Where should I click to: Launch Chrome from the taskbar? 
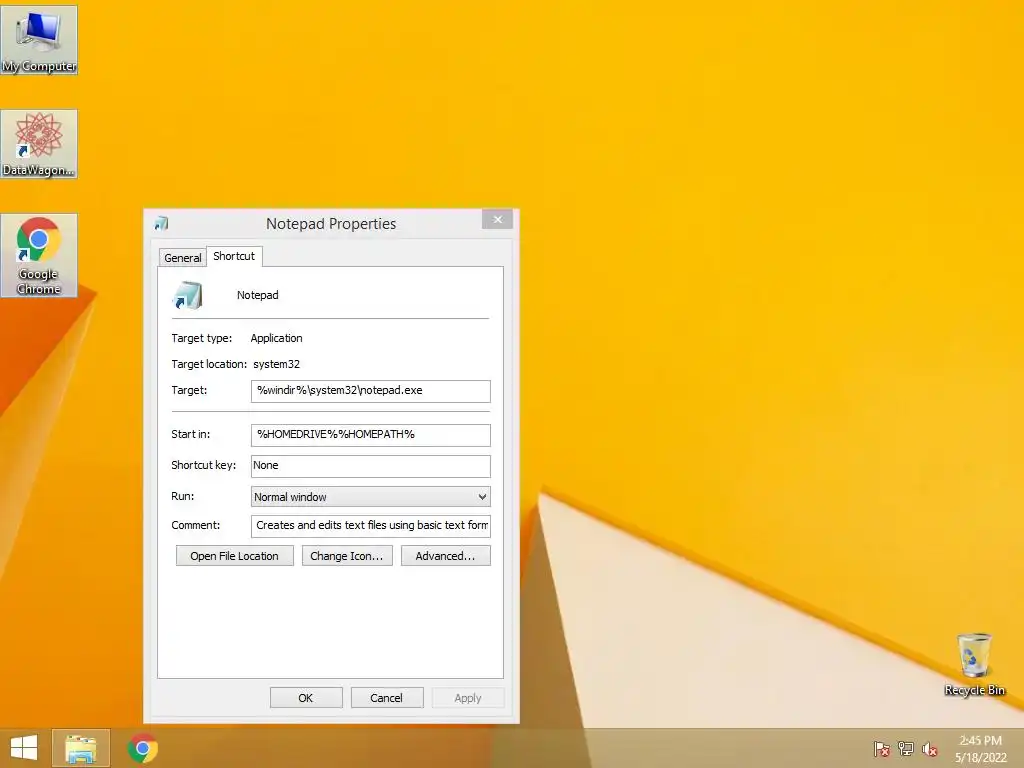142,748
